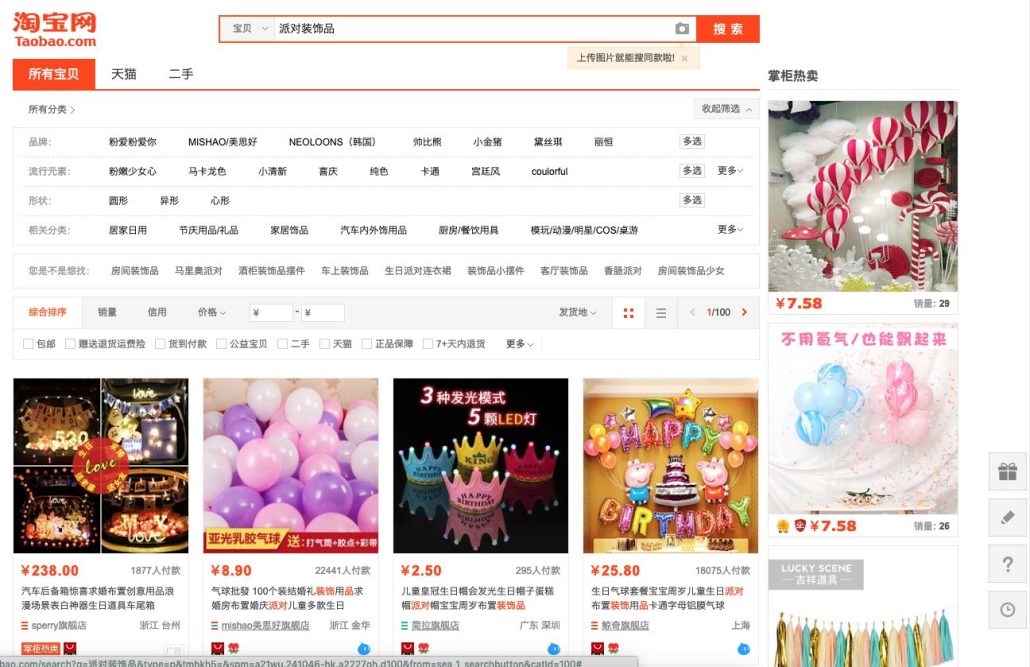This screenshot has height=667, width=1030.
Task: Tick the 包邮 free shipping checkbox
Action: pos(28,344)
